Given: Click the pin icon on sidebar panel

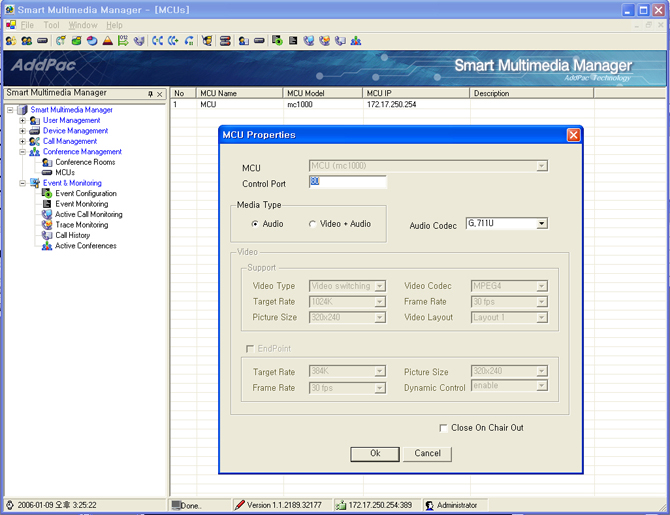Looking at the screenshot, I should click(150, 94).
